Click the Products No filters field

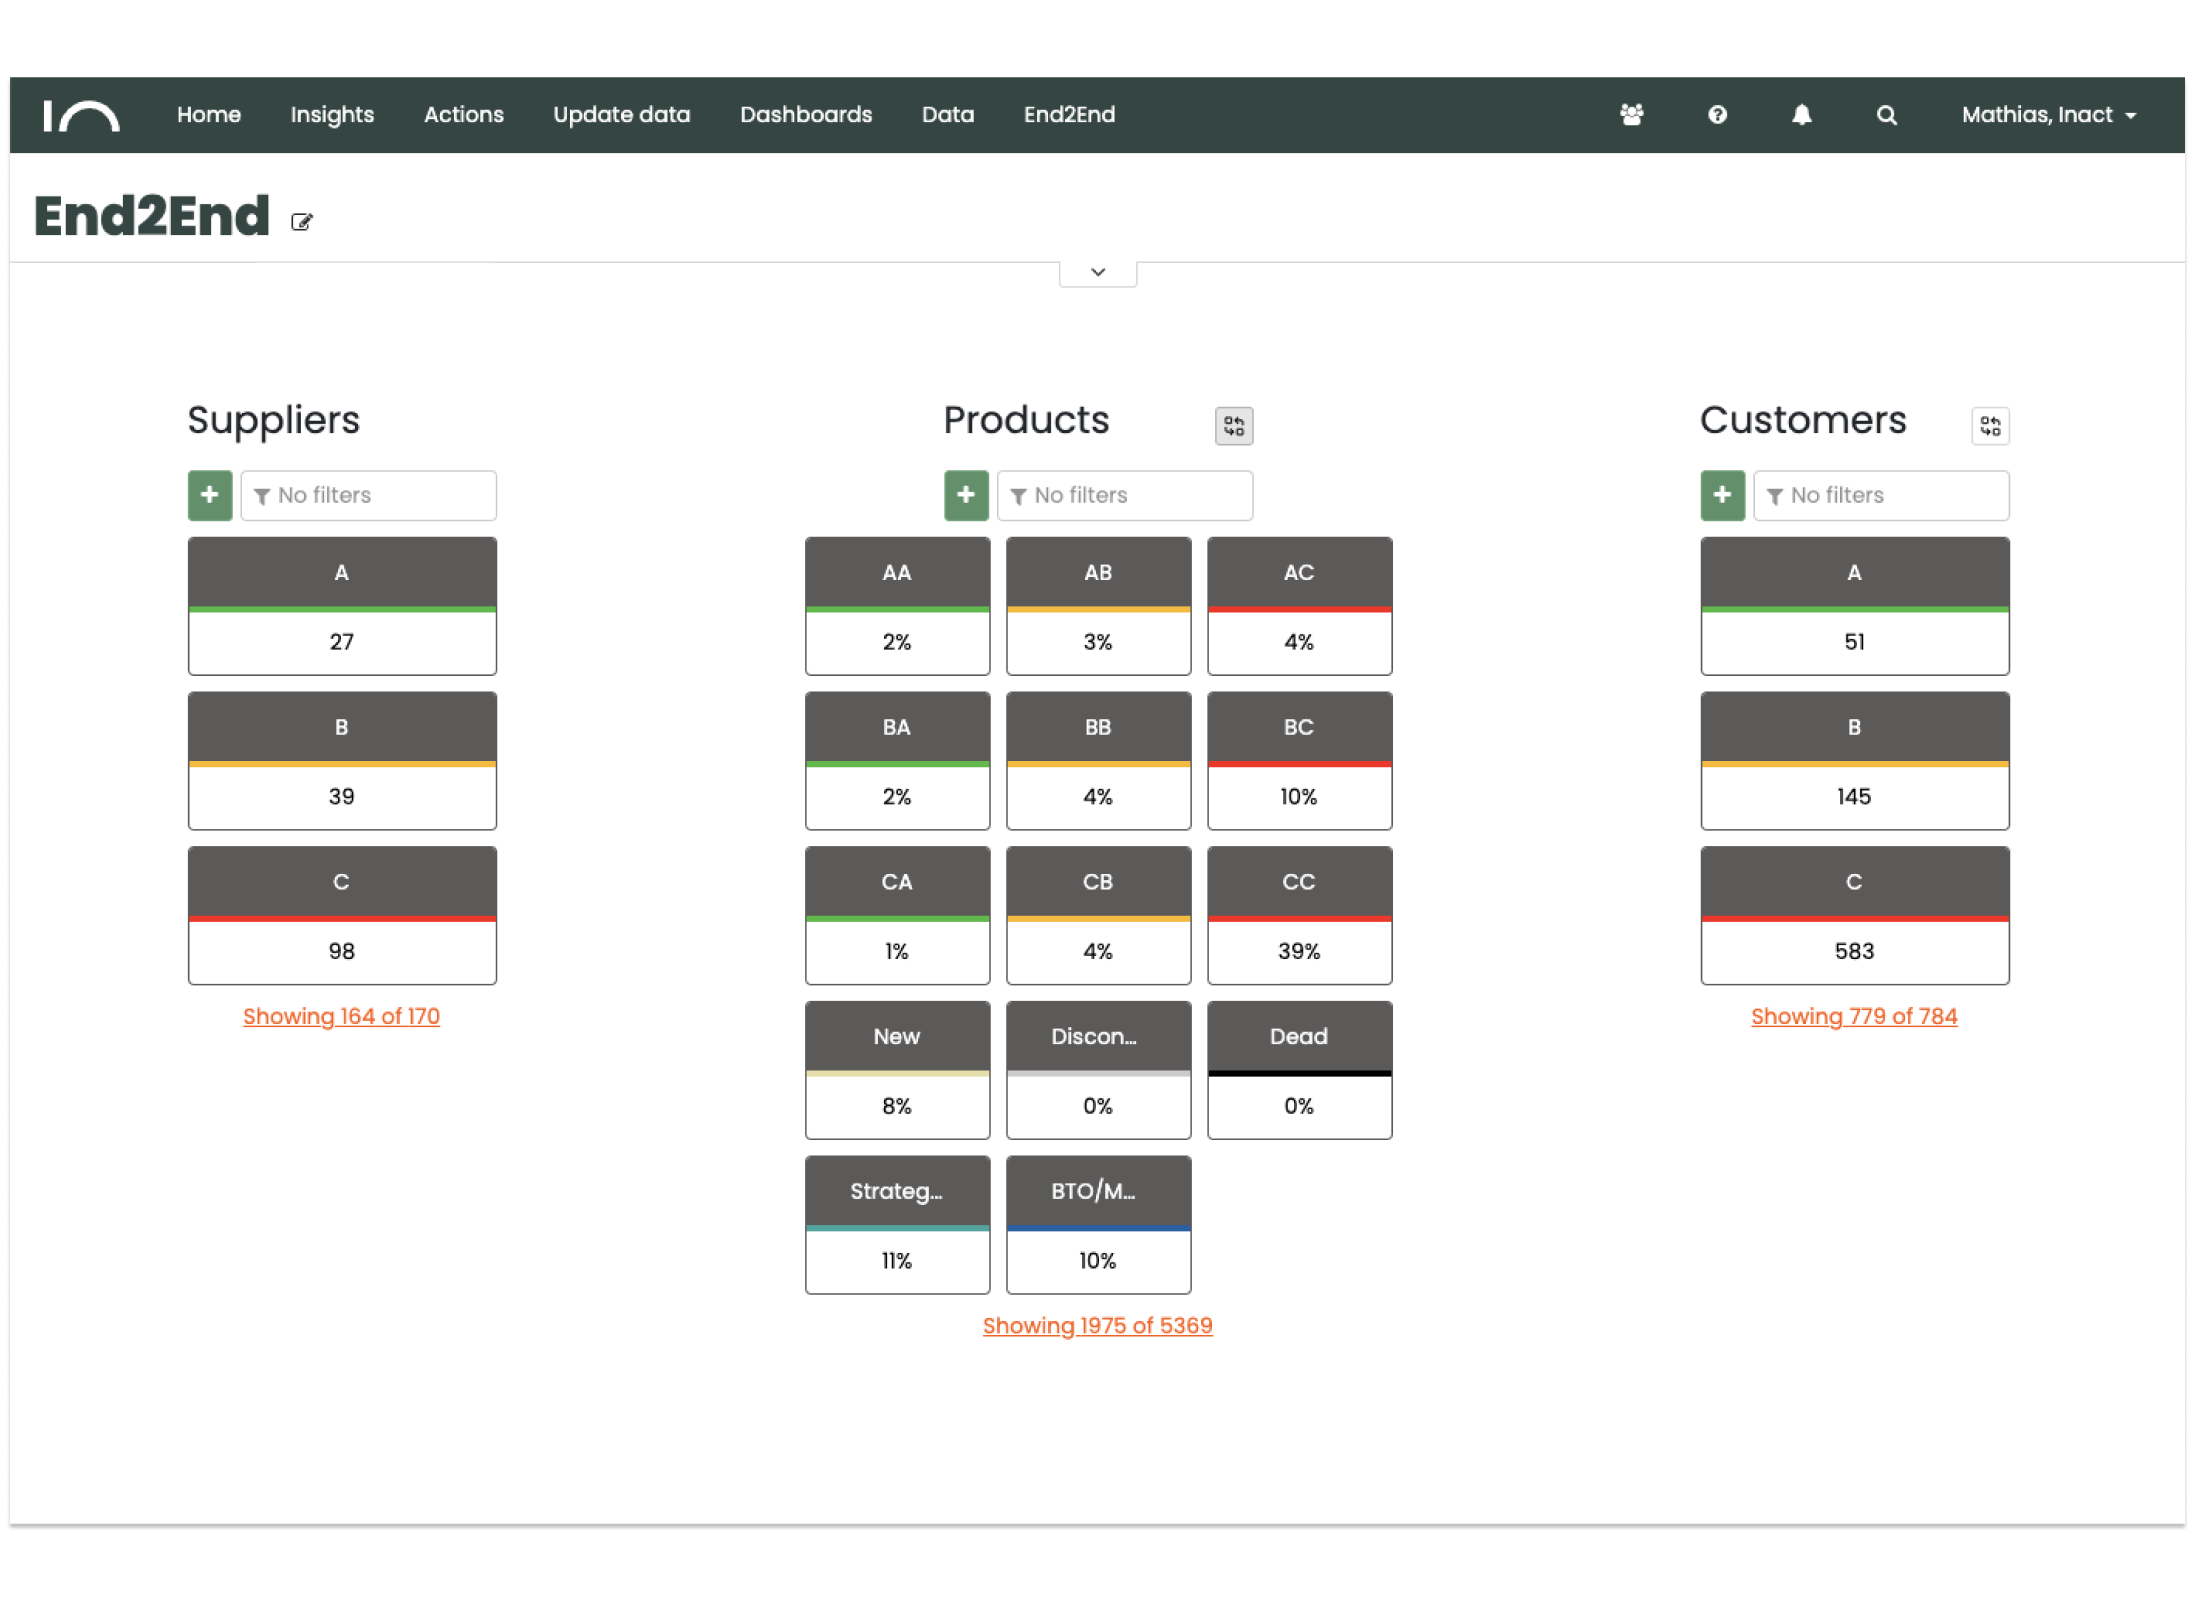point(1125,495)
